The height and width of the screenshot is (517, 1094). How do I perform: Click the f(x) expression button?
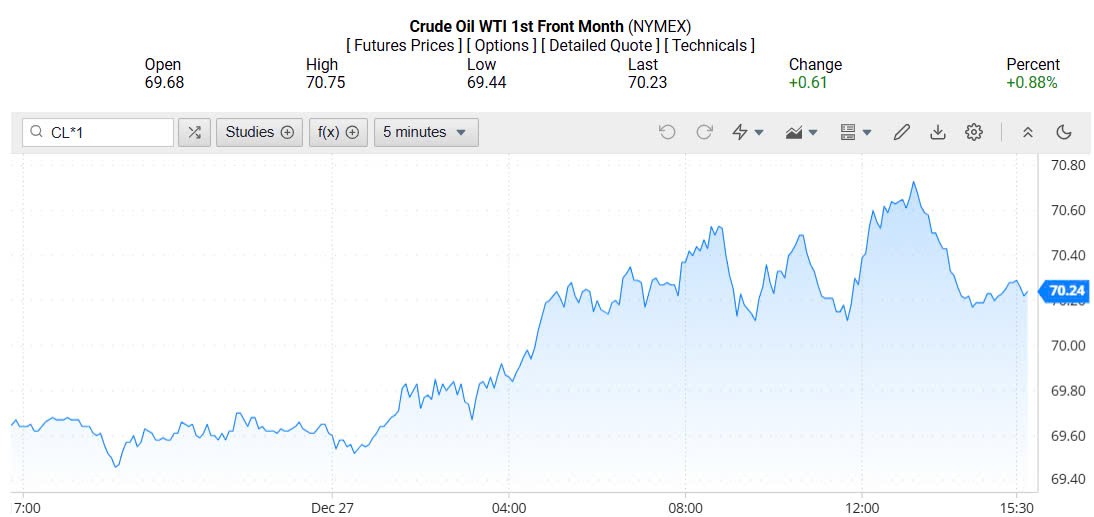[338, 132]
